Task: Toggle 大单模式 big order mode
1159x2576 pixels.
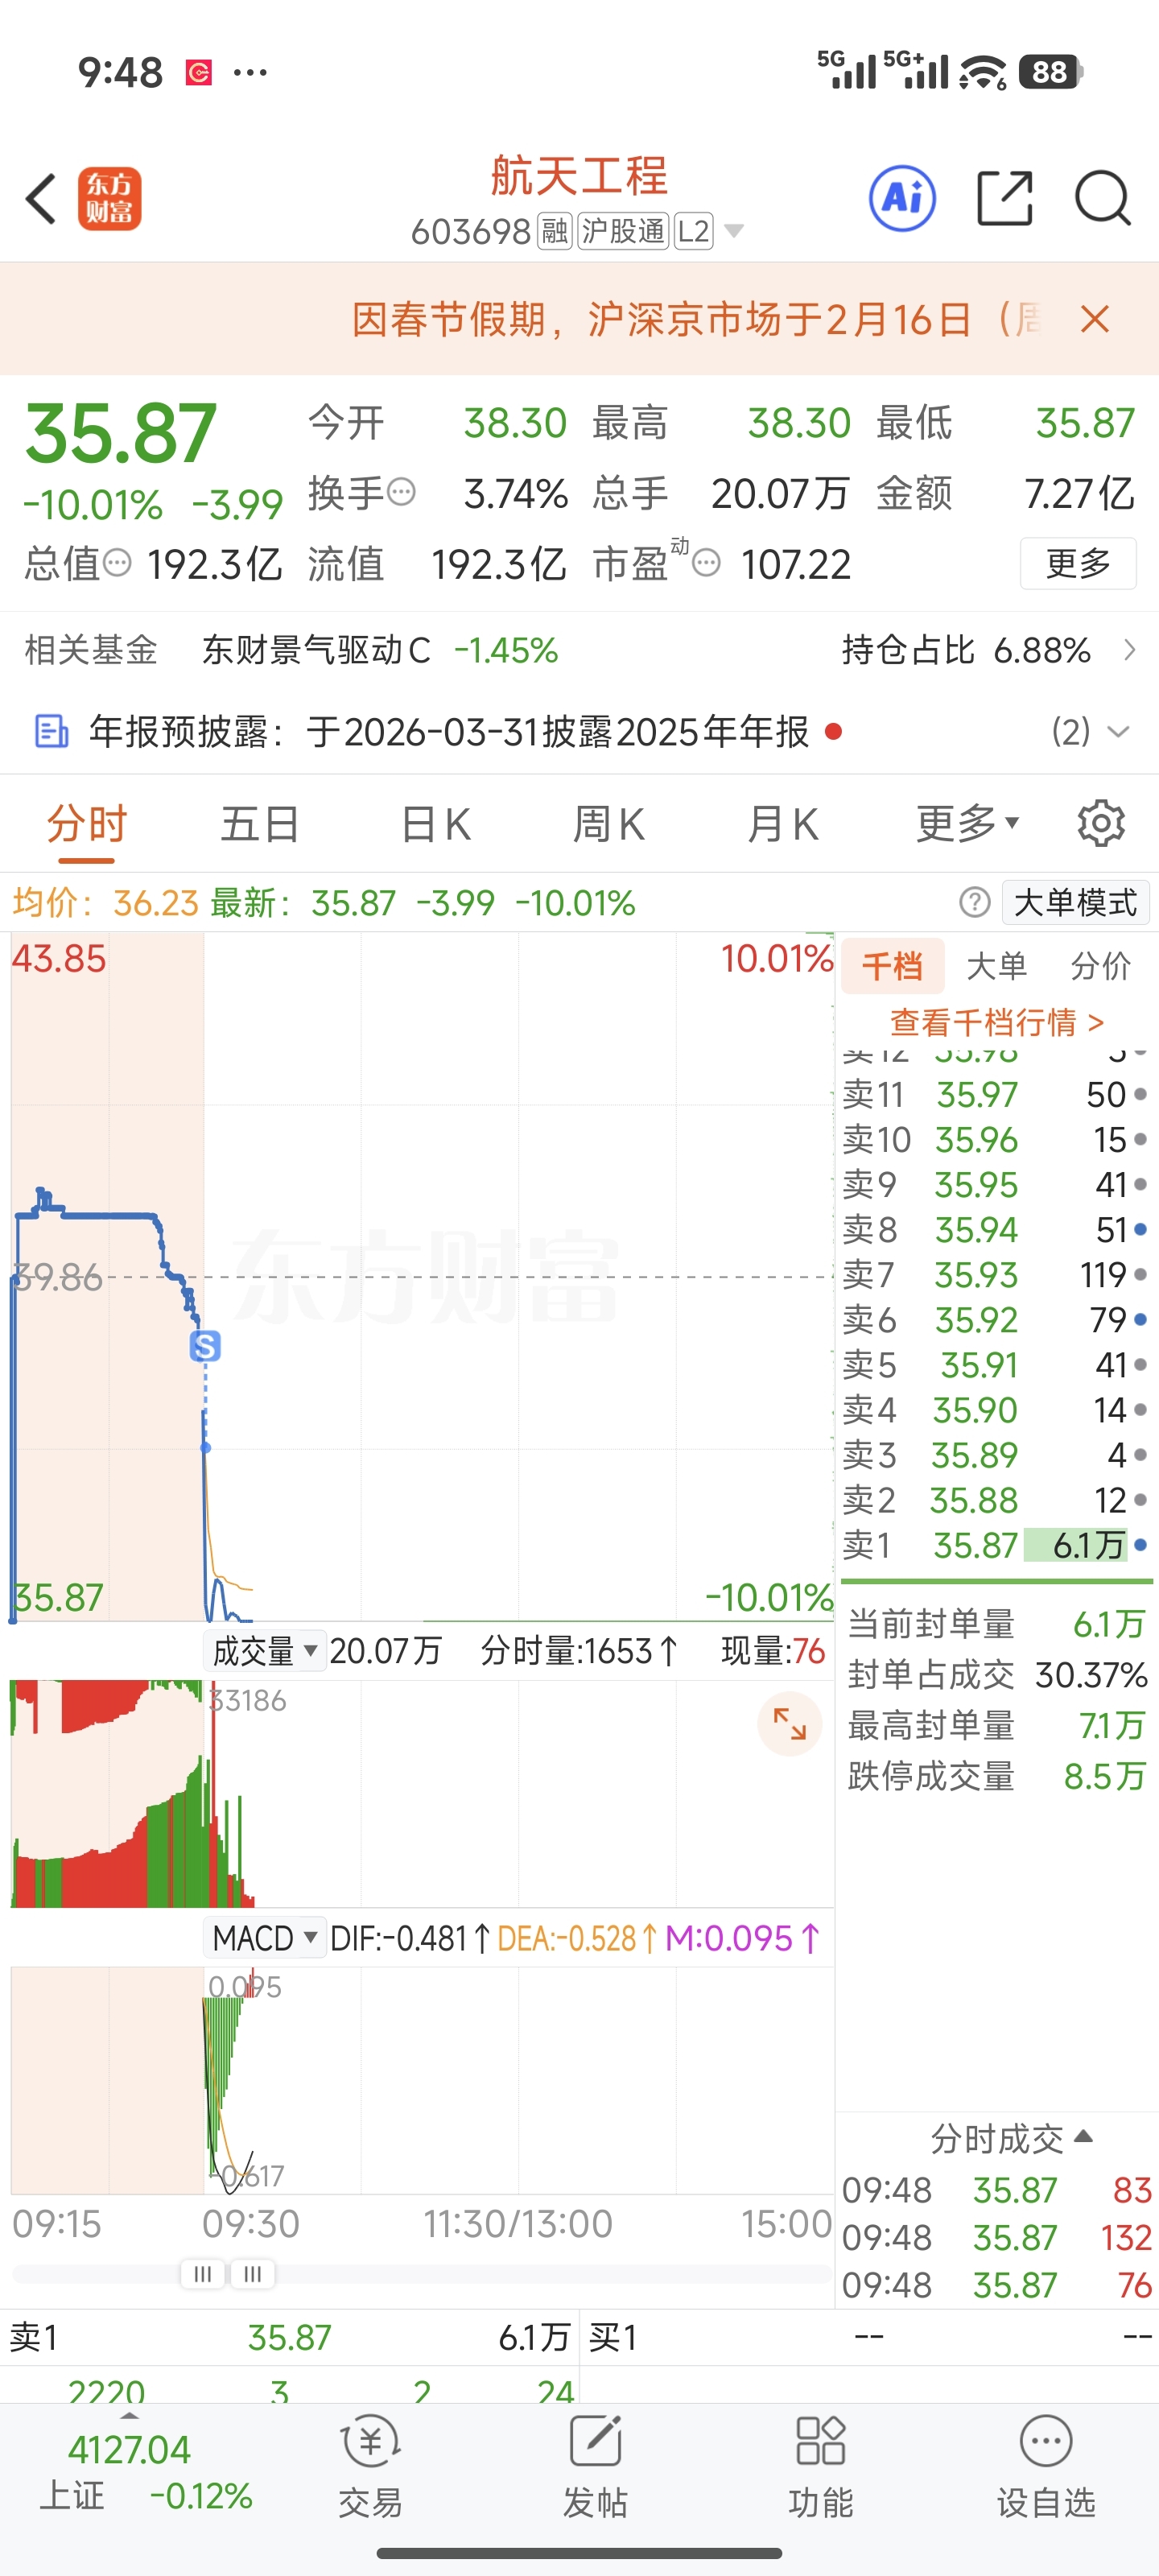Action: tap(1075, 902)
